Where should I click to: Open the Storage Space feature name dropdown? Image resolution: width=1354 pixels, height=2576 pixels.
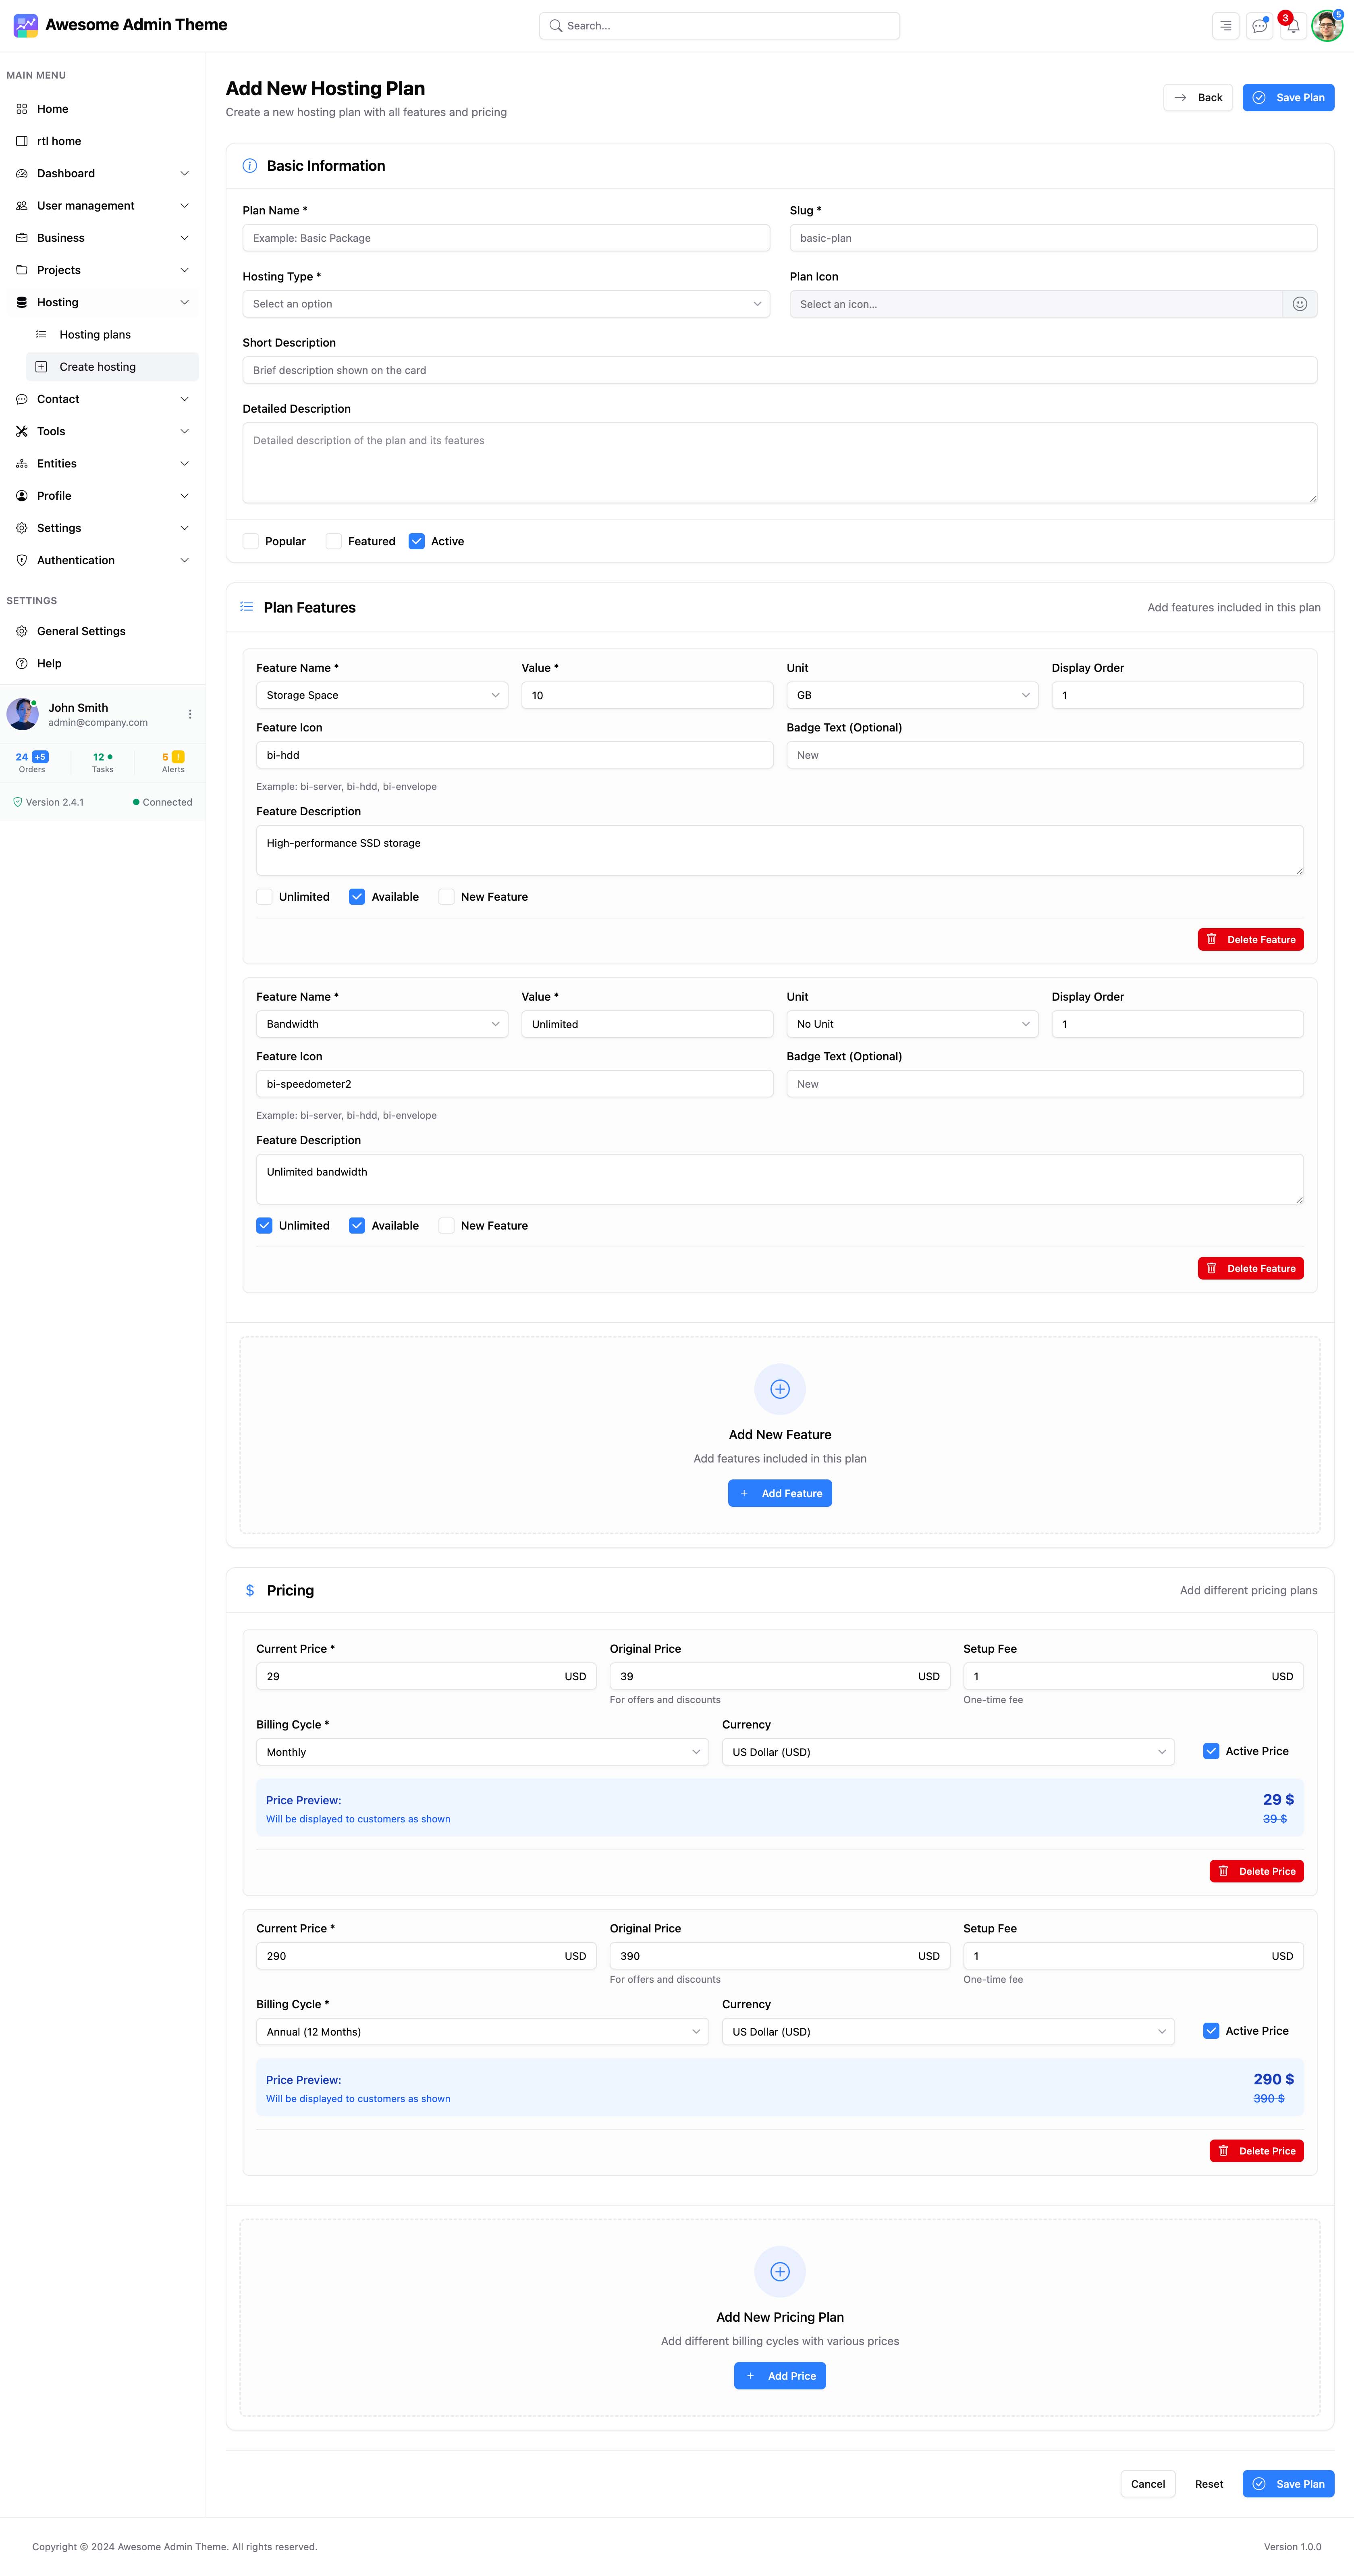coord(382,695)
